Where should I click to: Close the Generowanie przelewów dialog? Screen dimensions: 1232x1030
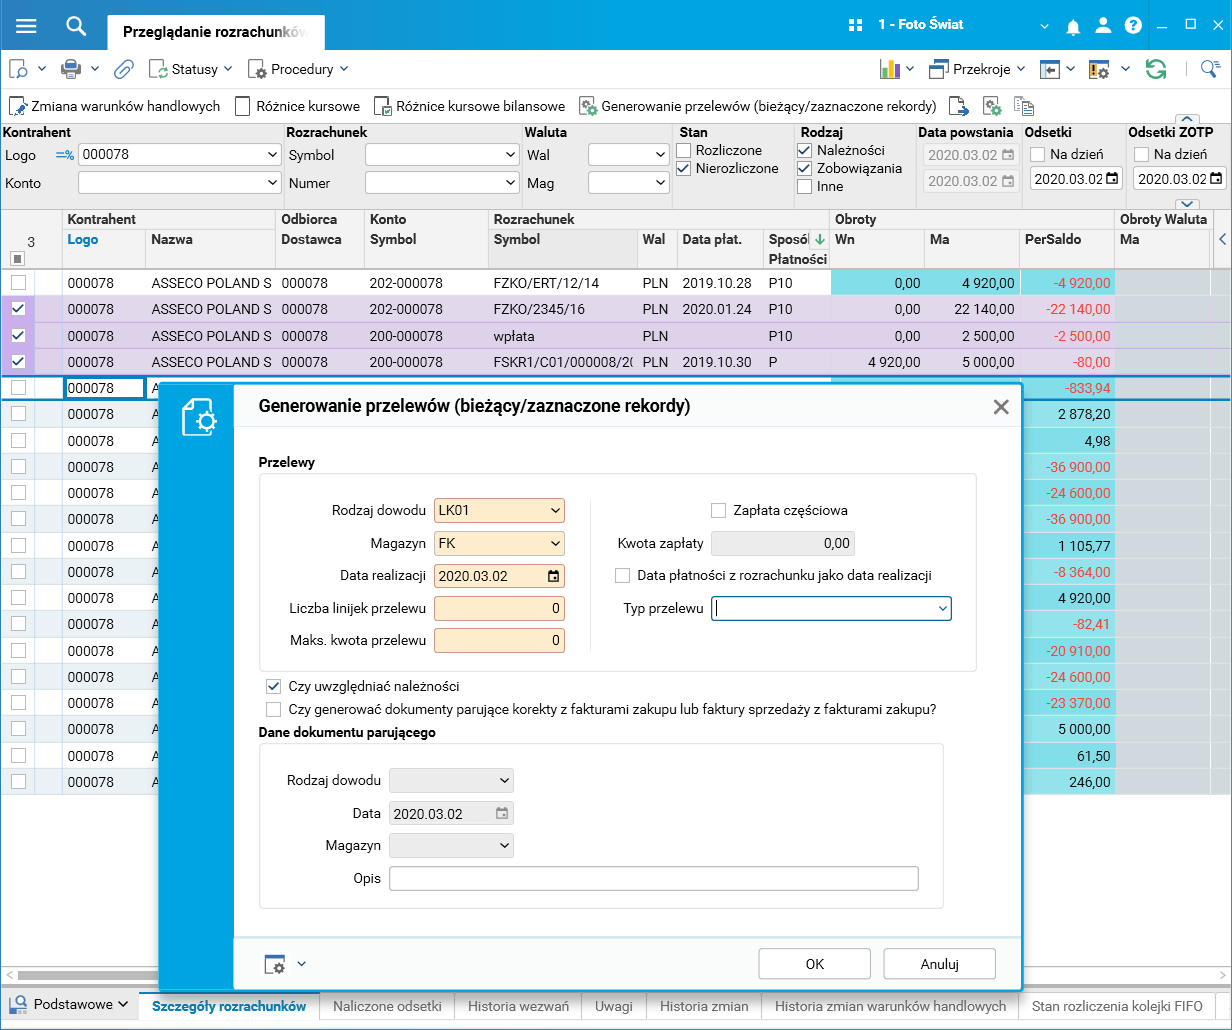click(x=1000, y=407)
